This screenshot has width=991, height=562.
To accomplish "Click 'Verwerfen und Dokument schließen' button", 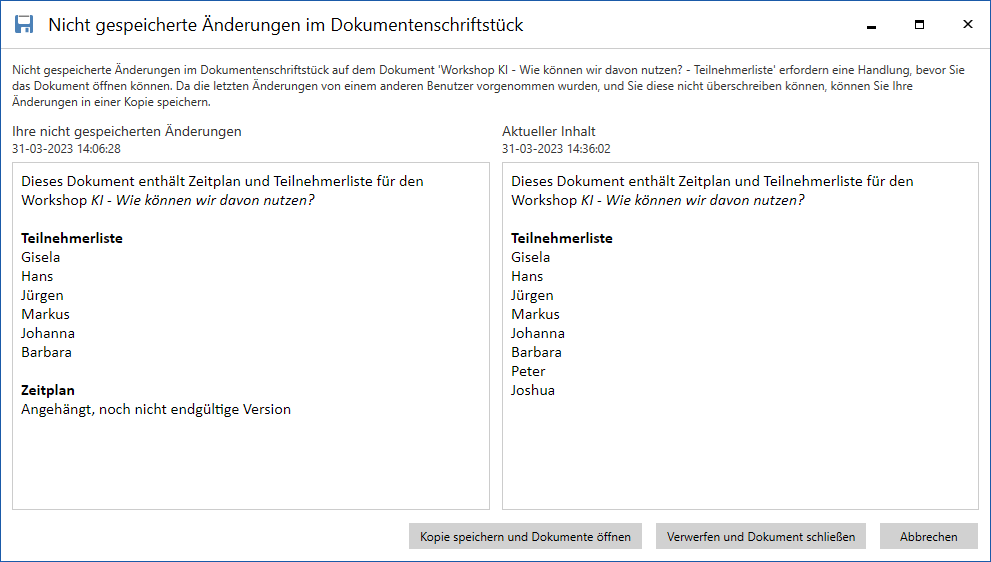I will tap(761, 537).
